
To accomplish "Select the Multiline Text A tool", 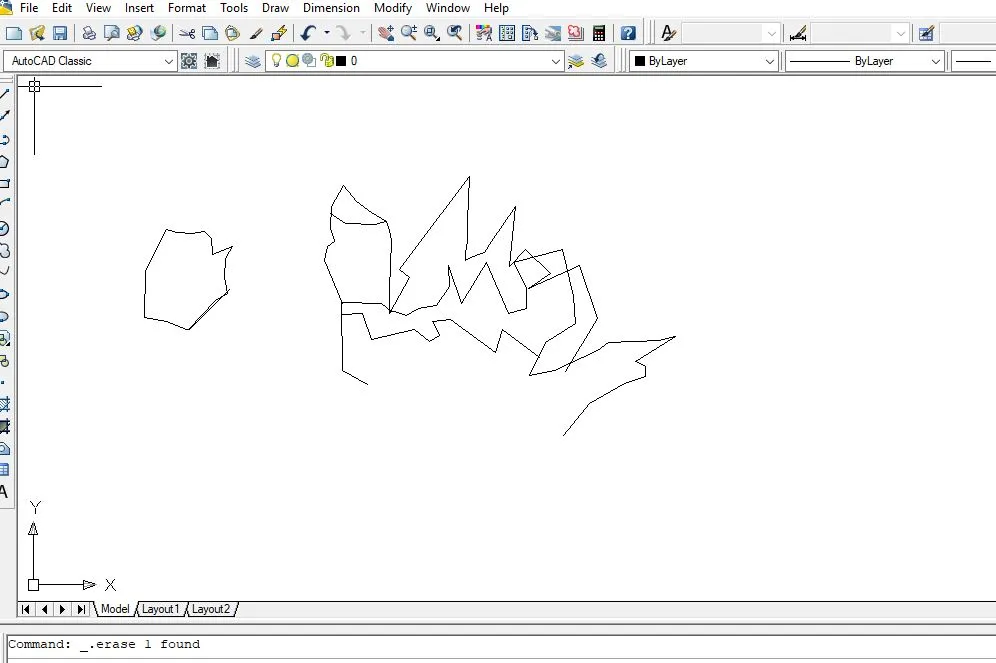I will [x=4, y=492].
